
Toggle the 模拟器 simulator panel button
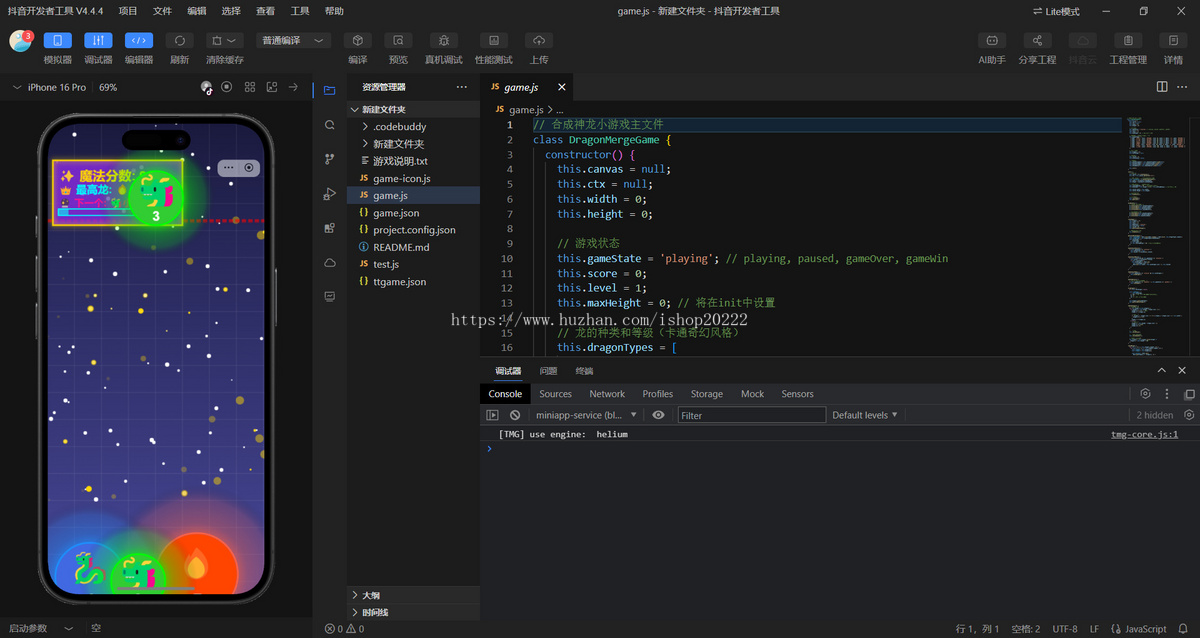[57, 41]
